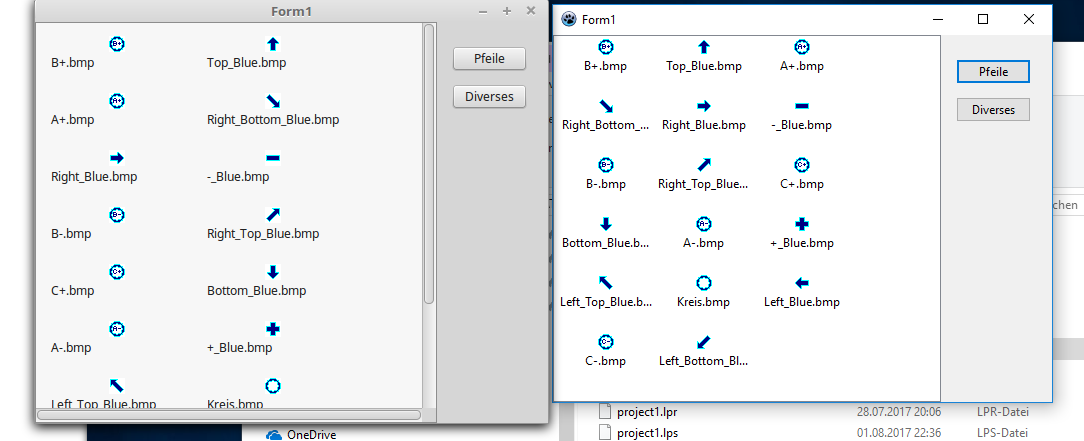1084x441 pixels.
Task: Click Bottom_Blue.bmp down arrow in left window
Action: pos(273,272)
